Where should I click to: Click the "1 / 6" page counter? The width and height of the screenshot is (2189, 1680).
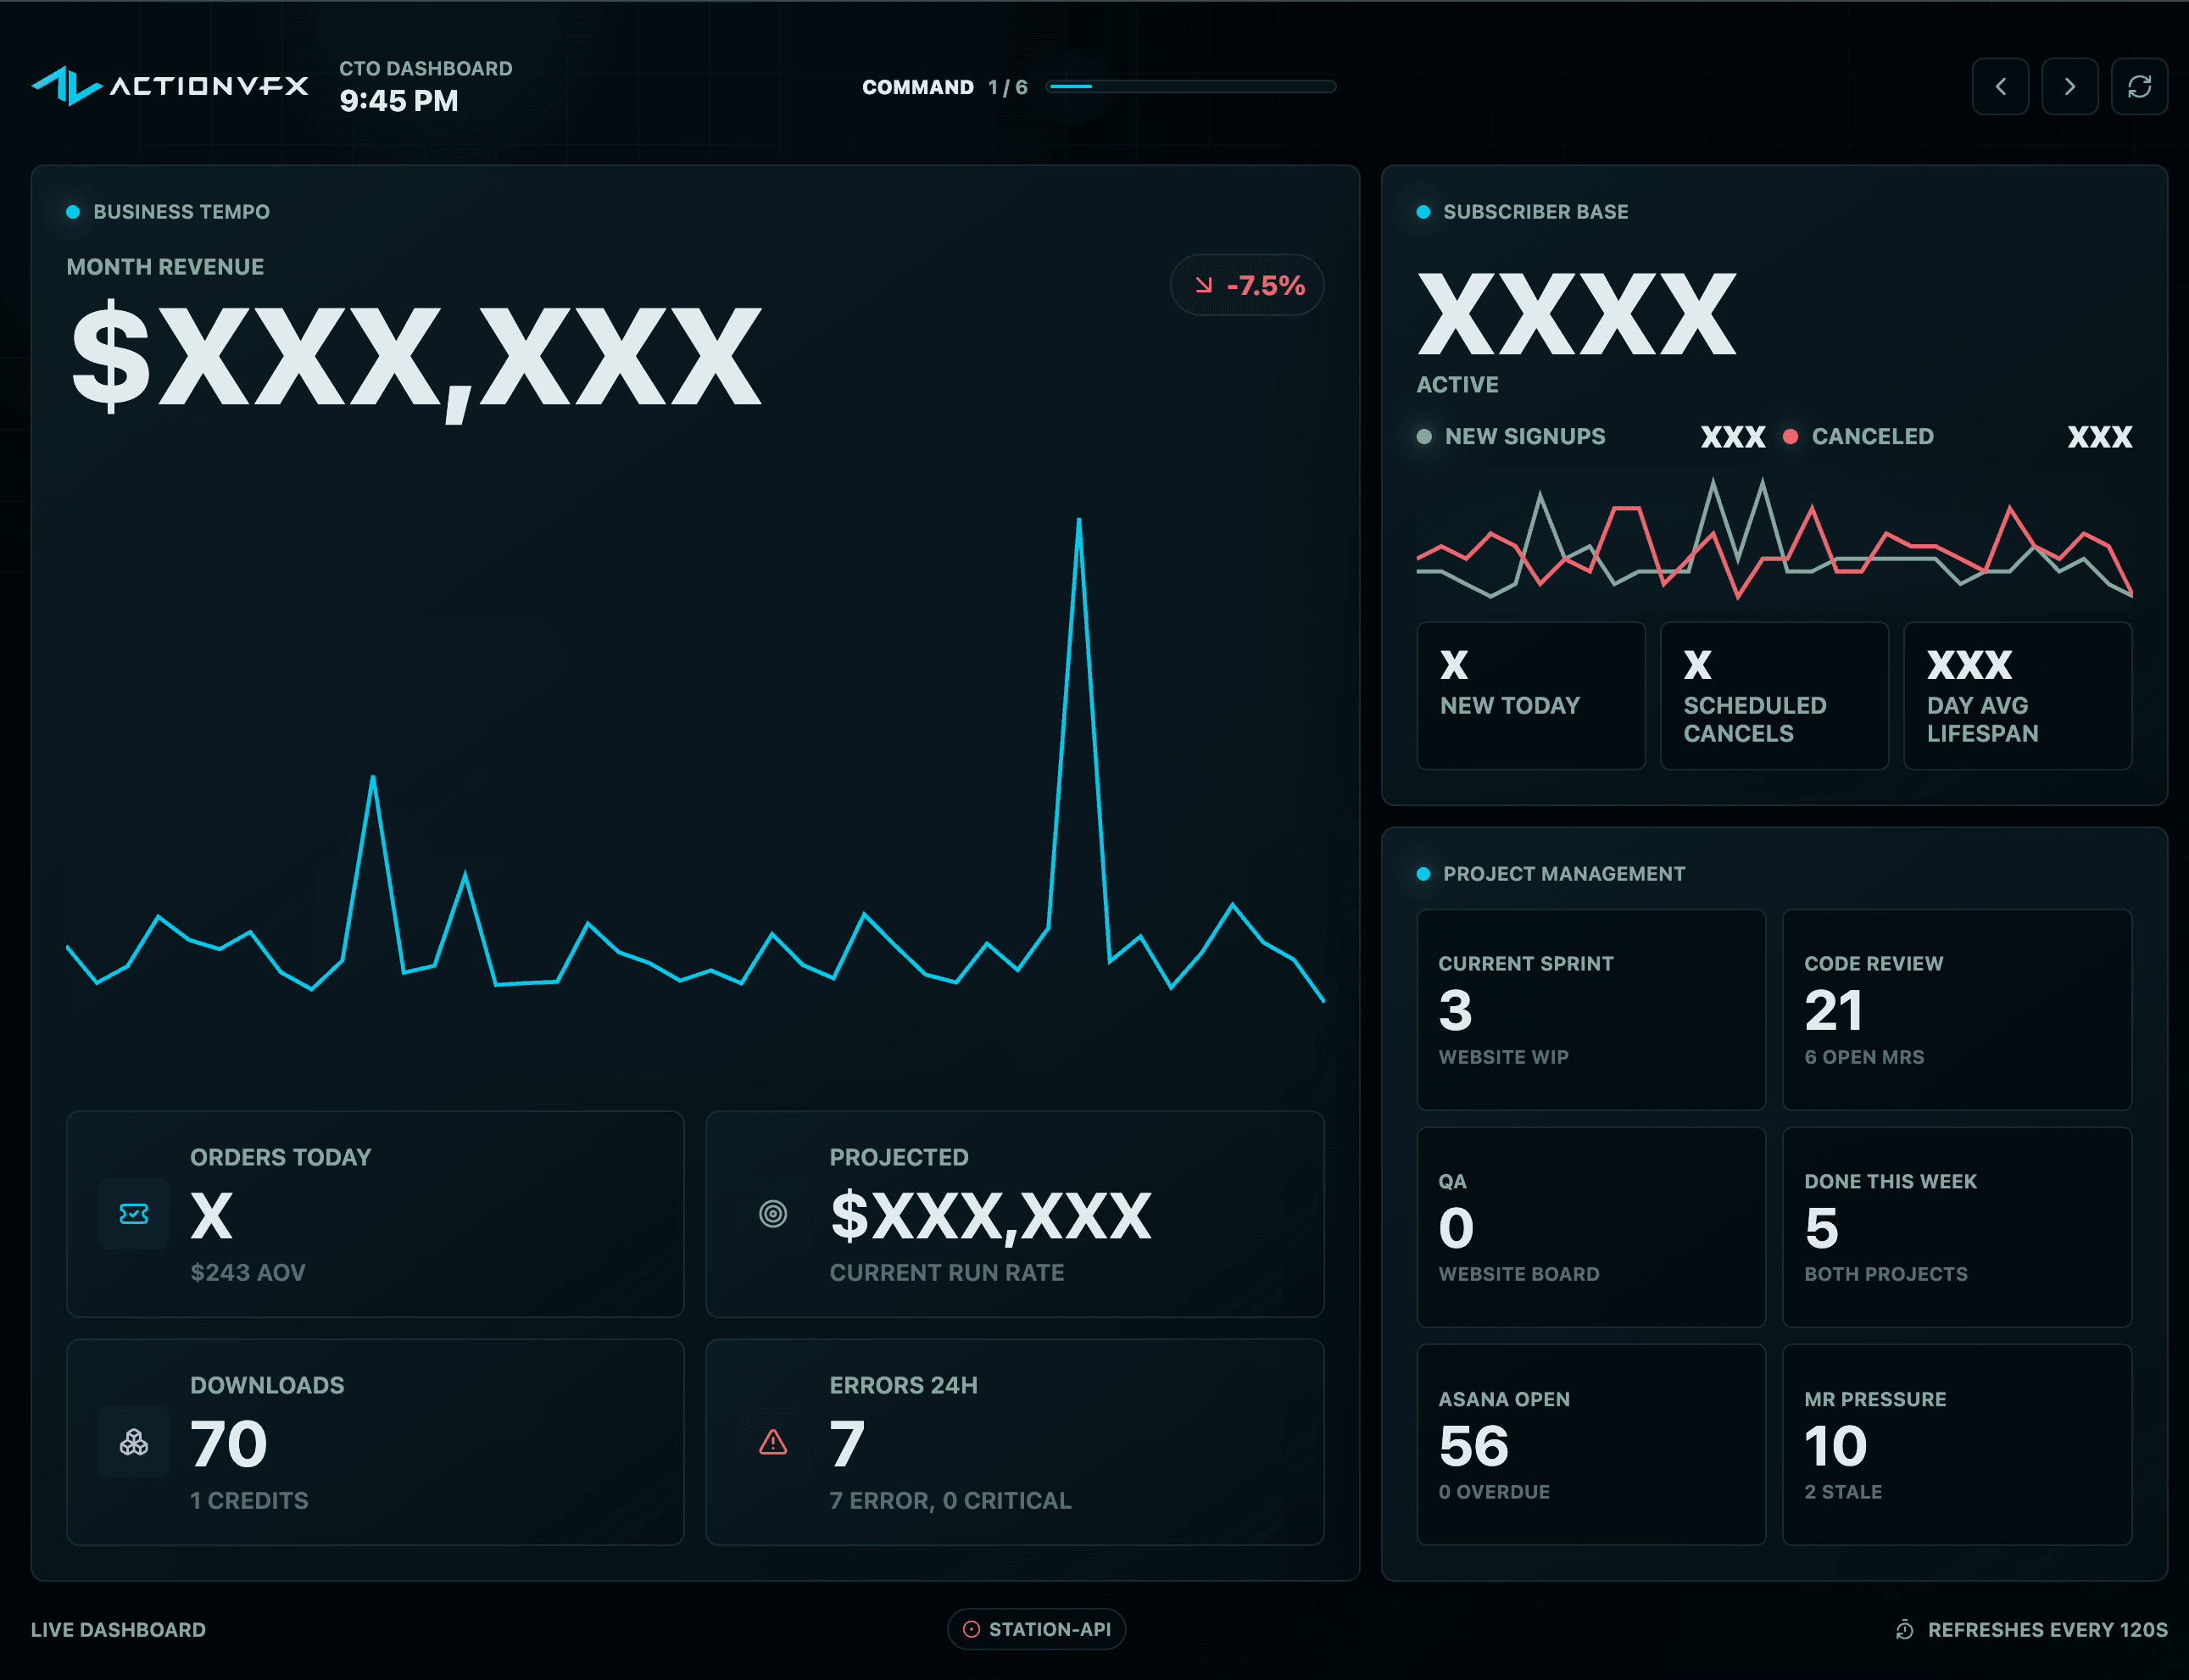[1008, 87]
